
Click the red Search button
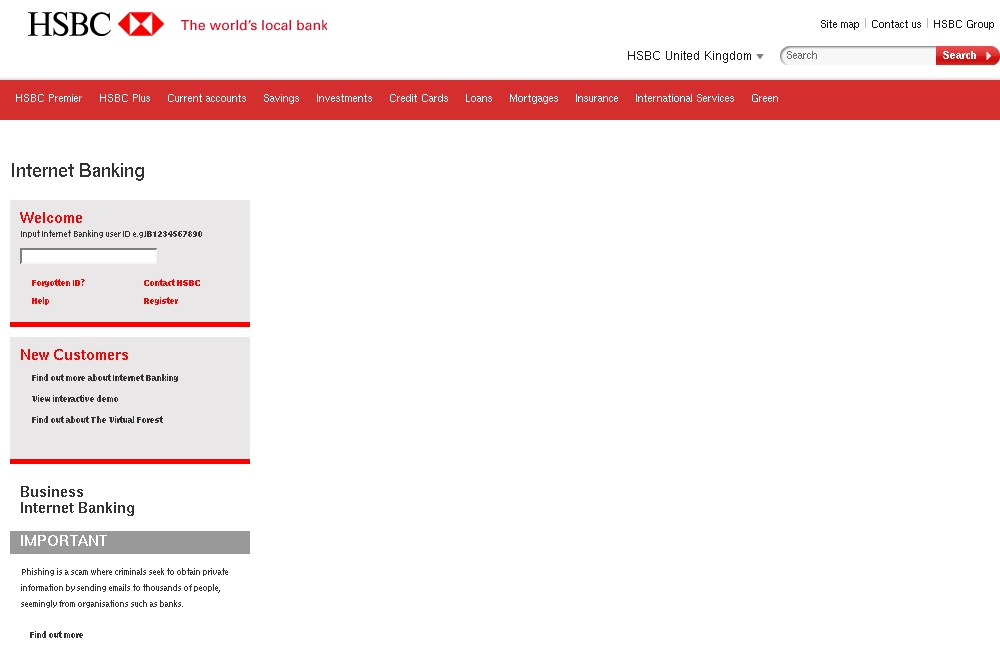coord(966,55)
